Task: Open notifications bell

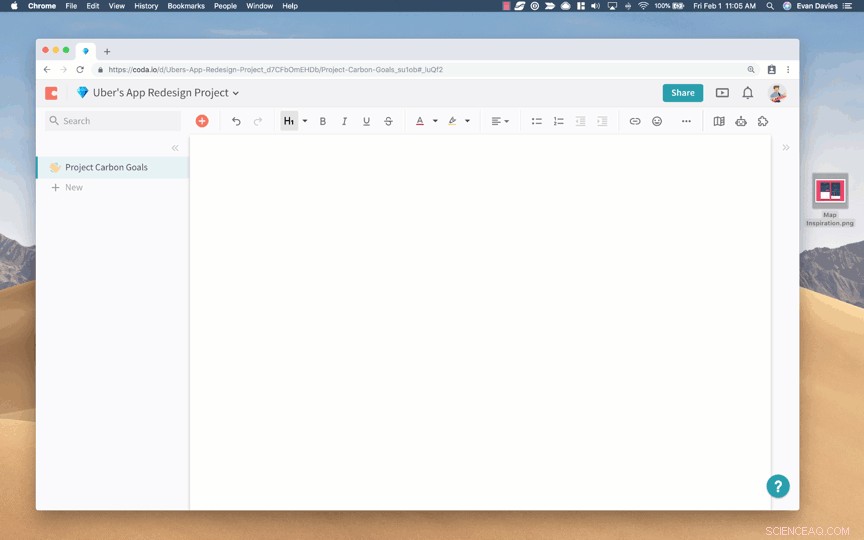Action: [x=748, y=93]
